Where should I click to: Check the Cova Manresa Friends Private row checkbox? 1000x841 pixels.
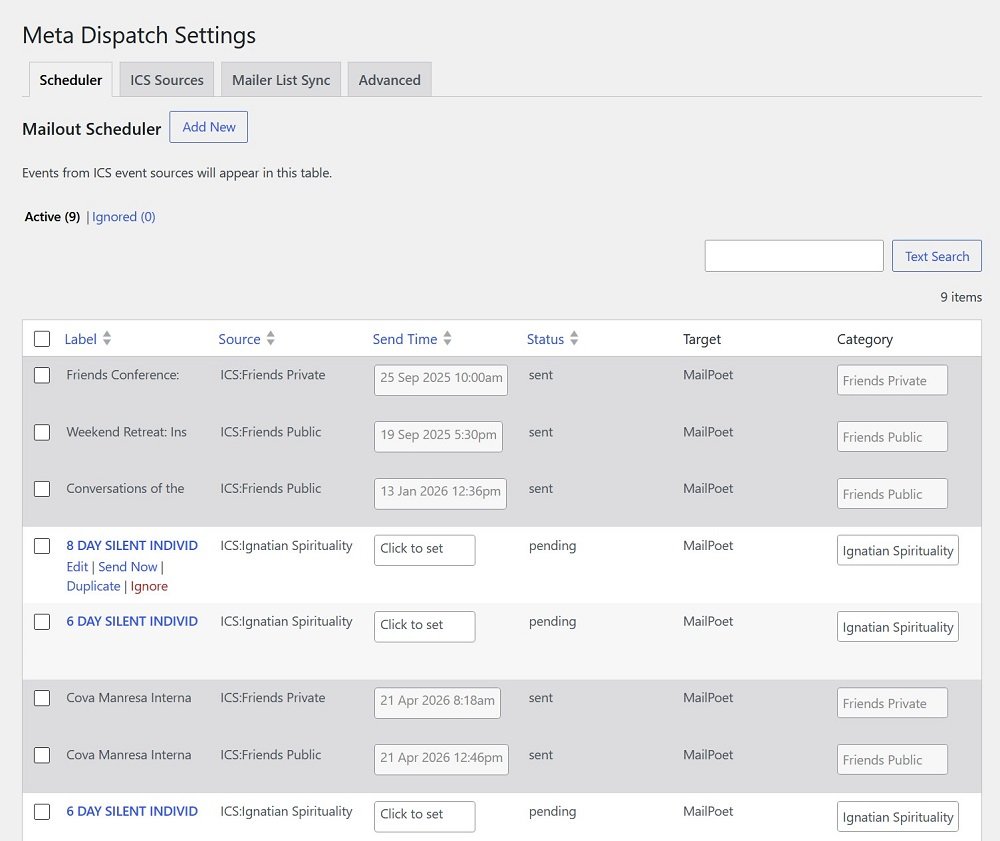click(42, 698)
